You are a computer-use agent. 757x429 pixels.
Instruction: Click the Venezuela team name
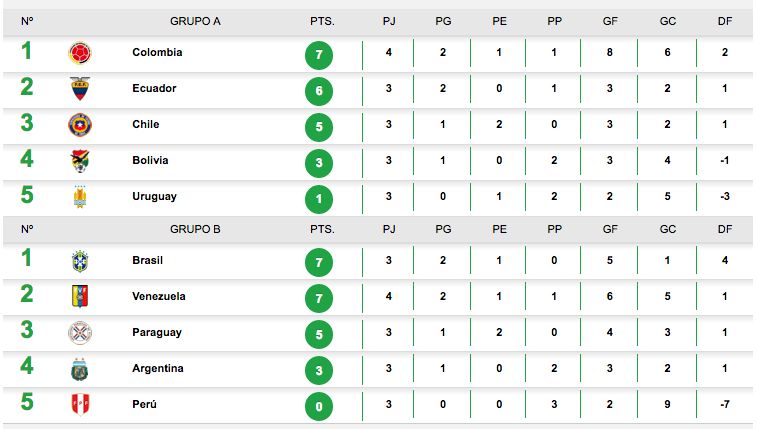[x=159, y=296]
